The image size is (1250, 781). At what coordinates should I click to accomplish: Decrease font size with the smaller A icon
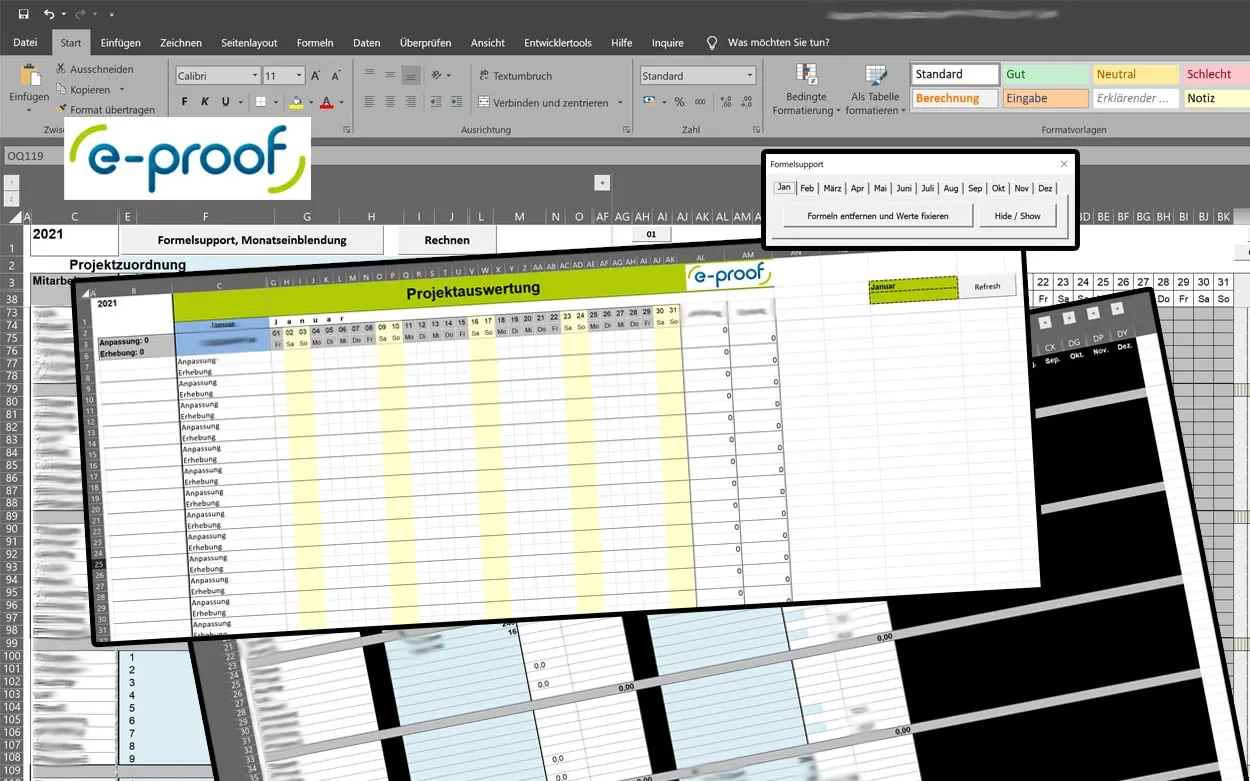tap(335, 76)
